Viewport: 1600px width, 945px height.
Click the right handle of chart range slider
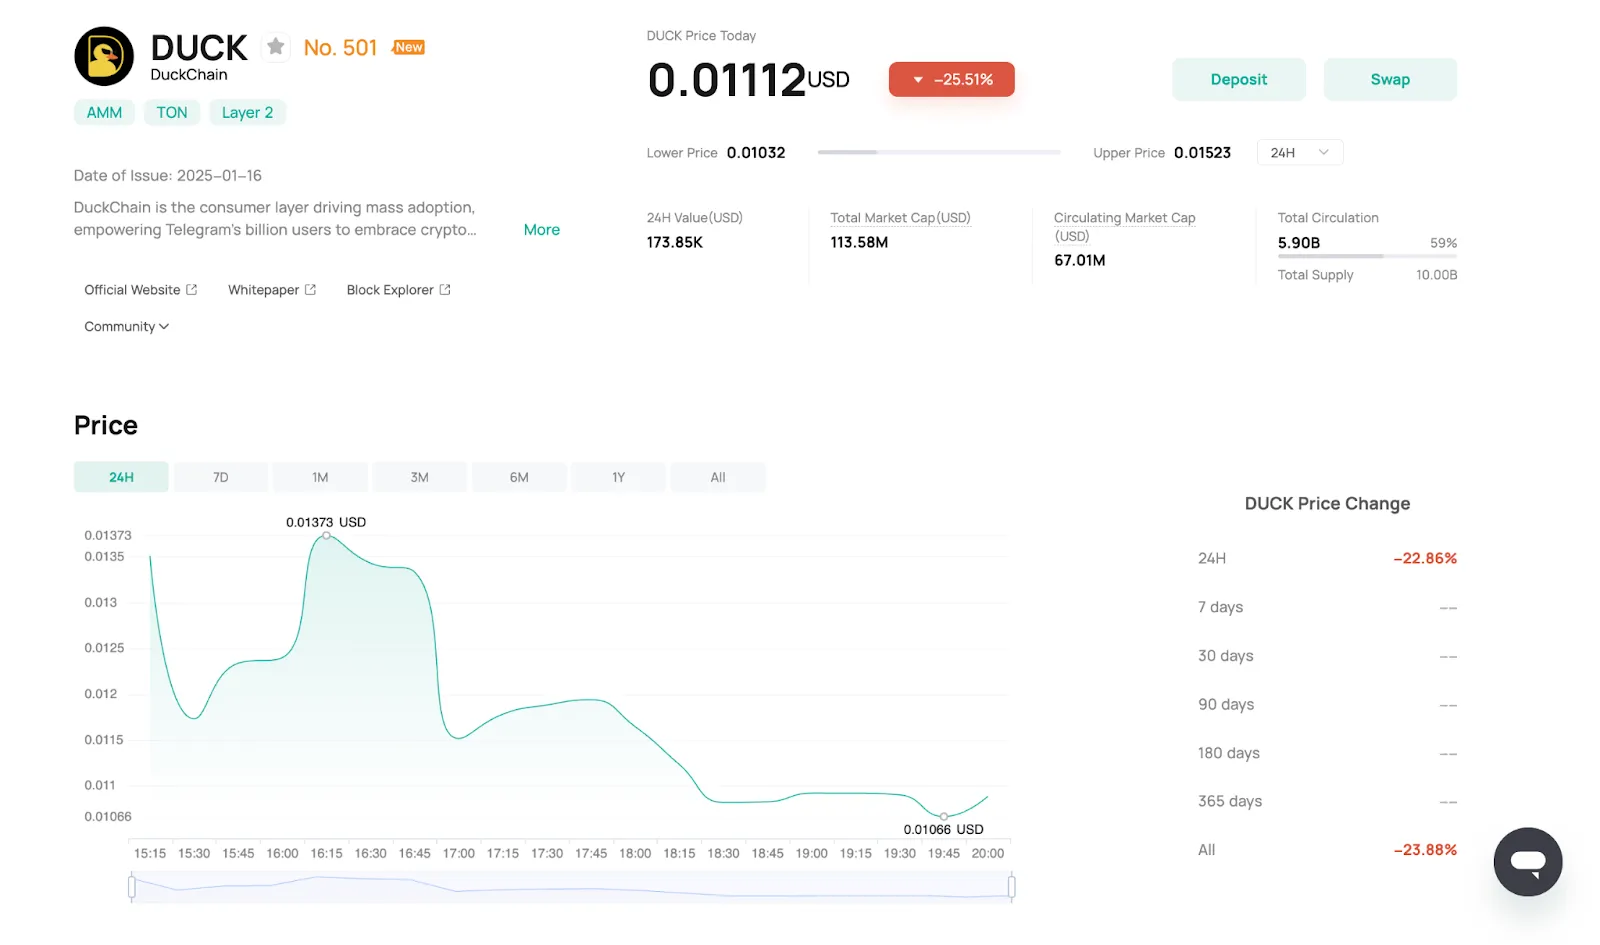point(1011,886)
